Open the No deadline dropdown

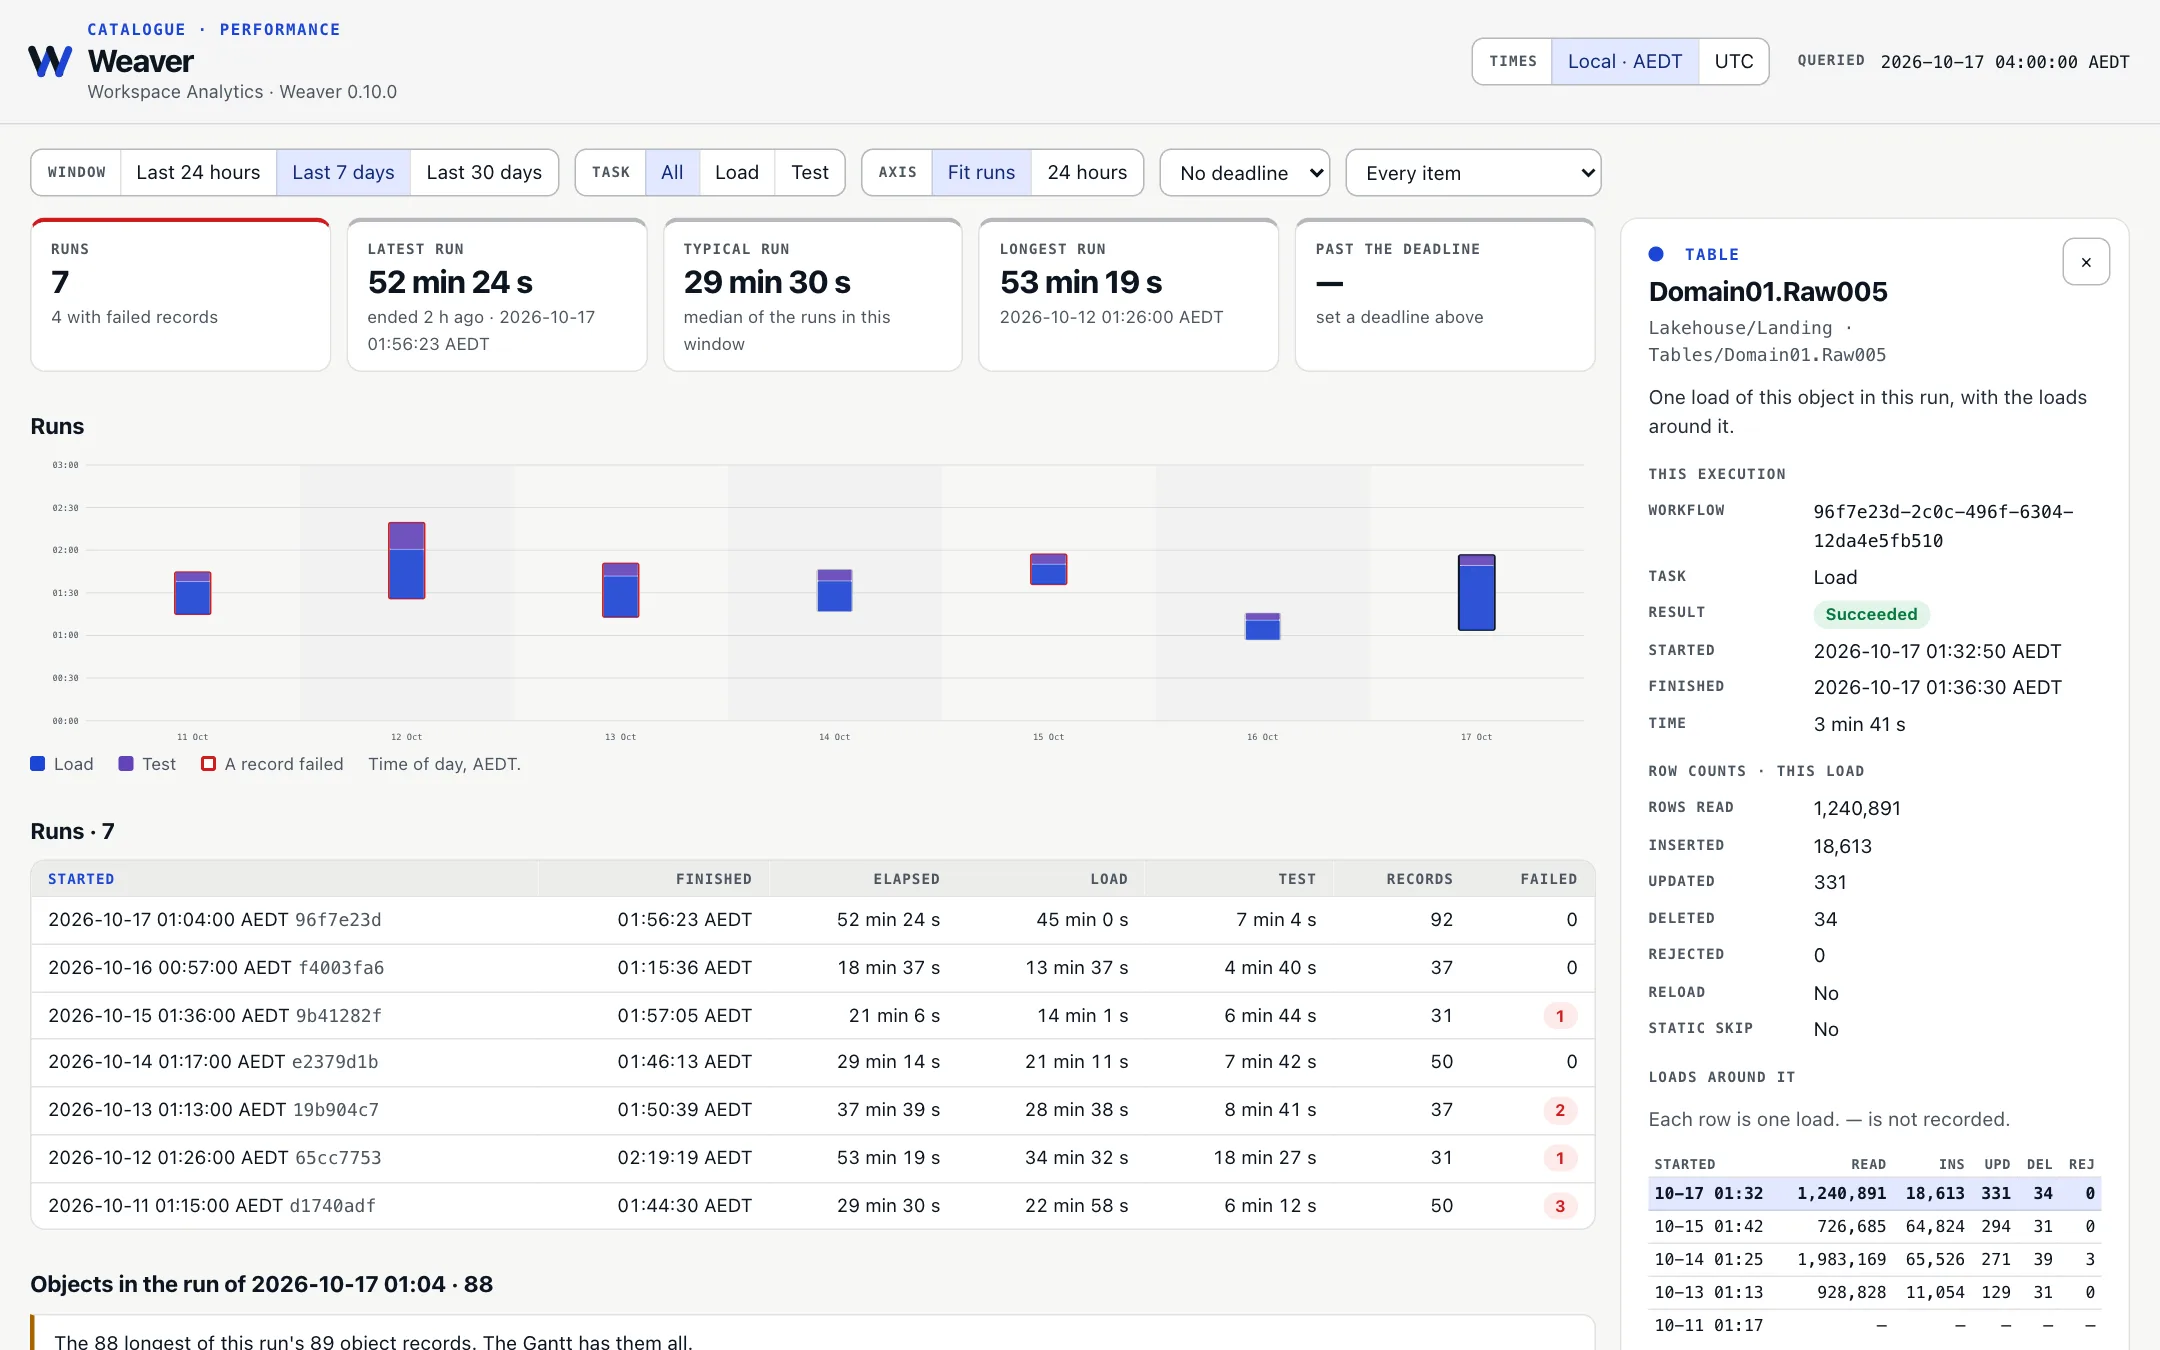tap(1245, 173)
